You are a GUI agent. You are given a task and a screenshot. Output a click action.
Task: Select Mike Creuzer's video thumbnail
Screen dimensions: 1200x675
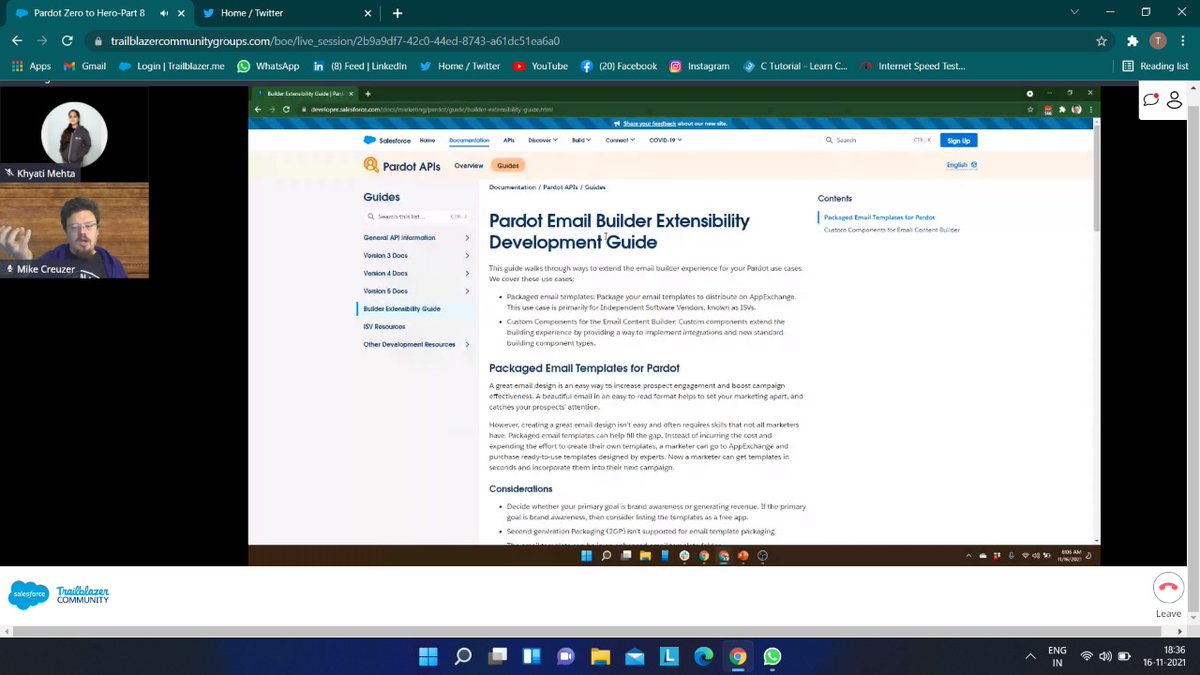click(x=74, y=229)
